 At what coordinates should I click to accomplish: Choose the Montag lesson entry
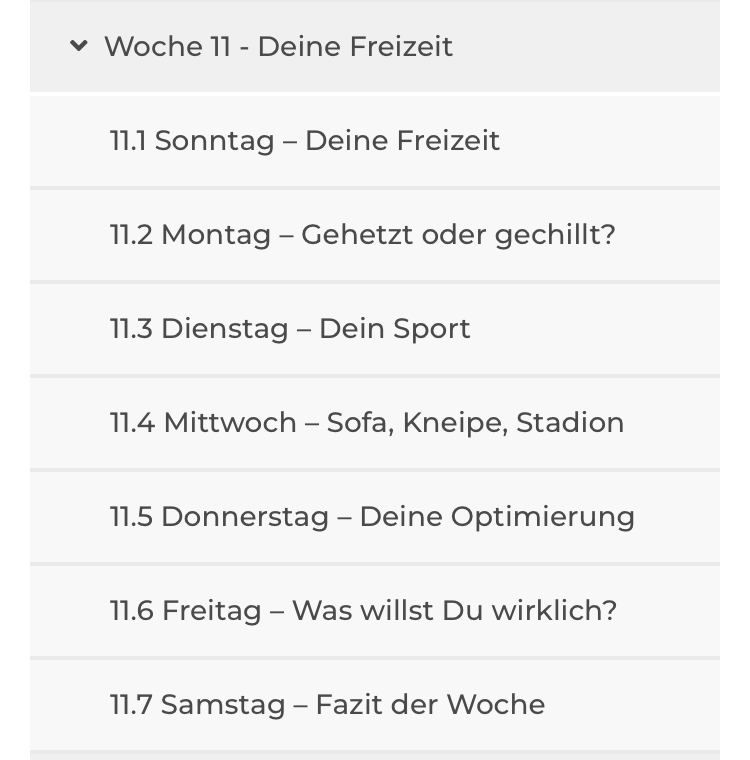[375, 235]
